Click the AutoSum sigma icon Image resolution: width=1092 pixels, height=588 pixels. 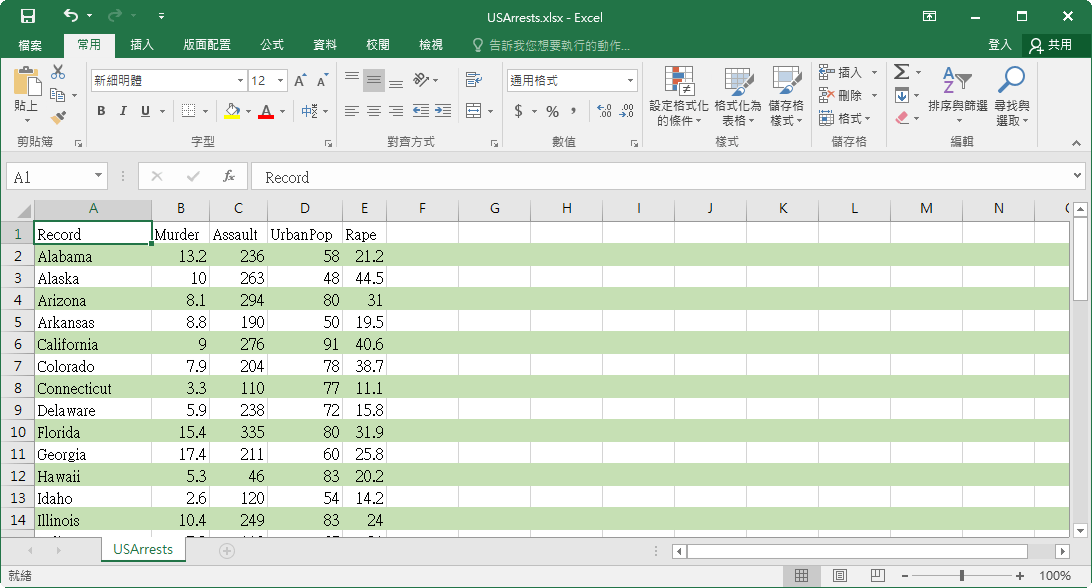point(901,72)
